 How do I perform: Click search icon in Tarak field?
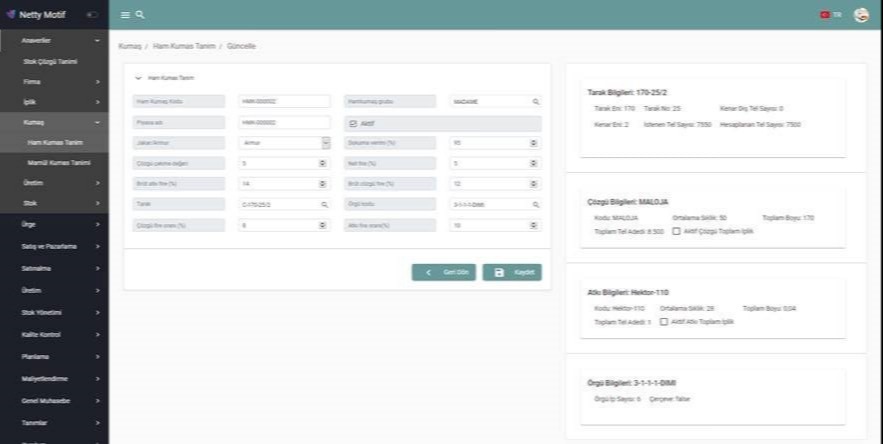click(324, 204)
